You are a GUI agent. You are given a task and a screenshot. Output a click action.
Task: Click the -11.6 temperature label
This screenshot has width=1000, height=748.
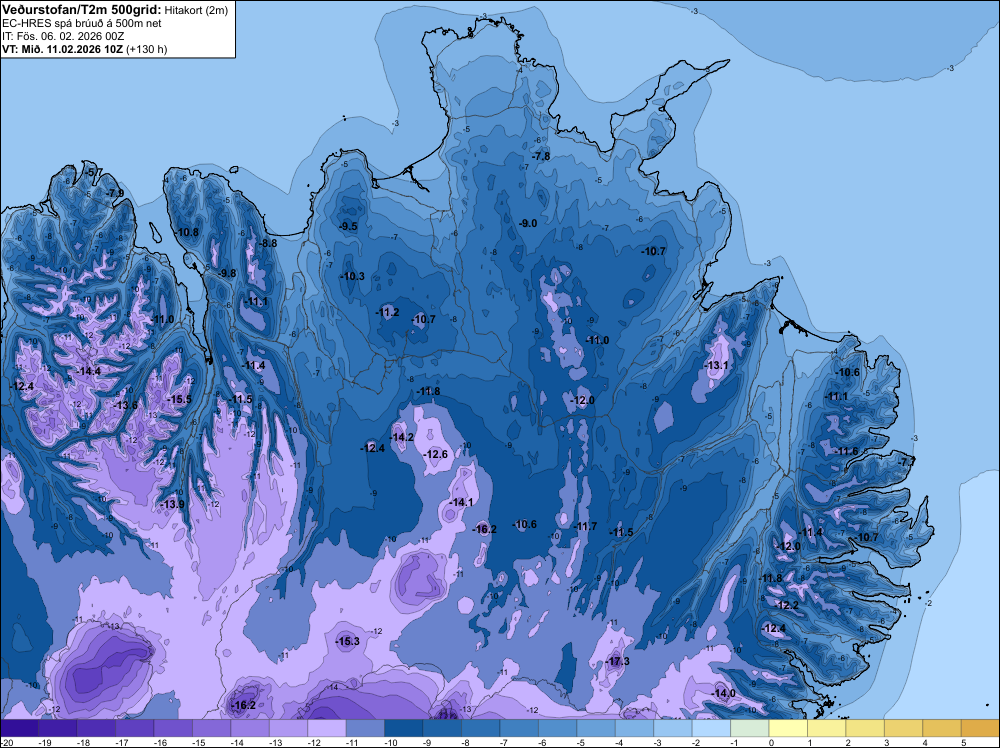tap(848, 451)
